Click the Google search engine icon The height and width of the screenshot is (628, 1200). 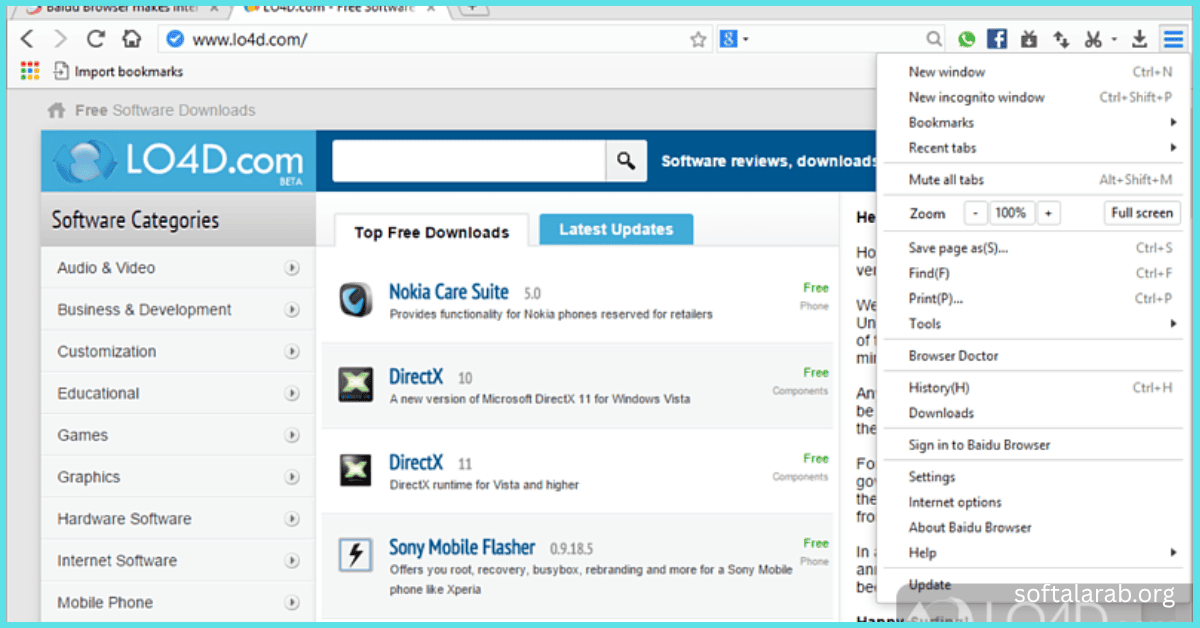pyautogui.click(x=729, y=39)
